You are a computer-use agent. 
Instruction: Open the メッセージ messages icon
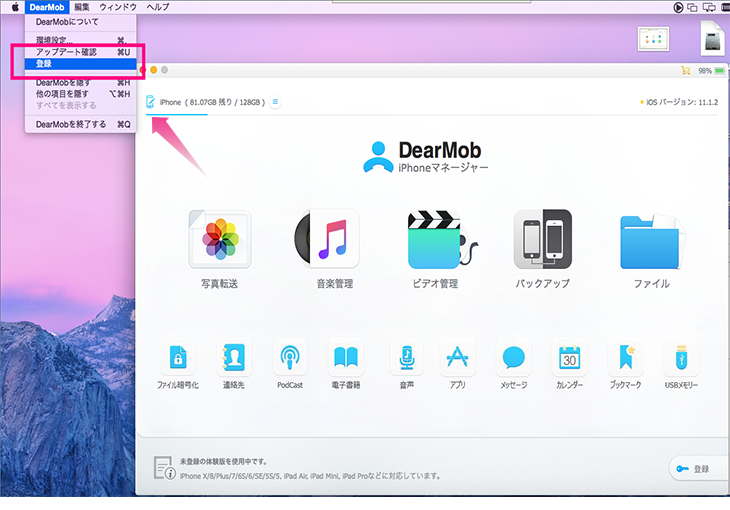tap(514, 358)
